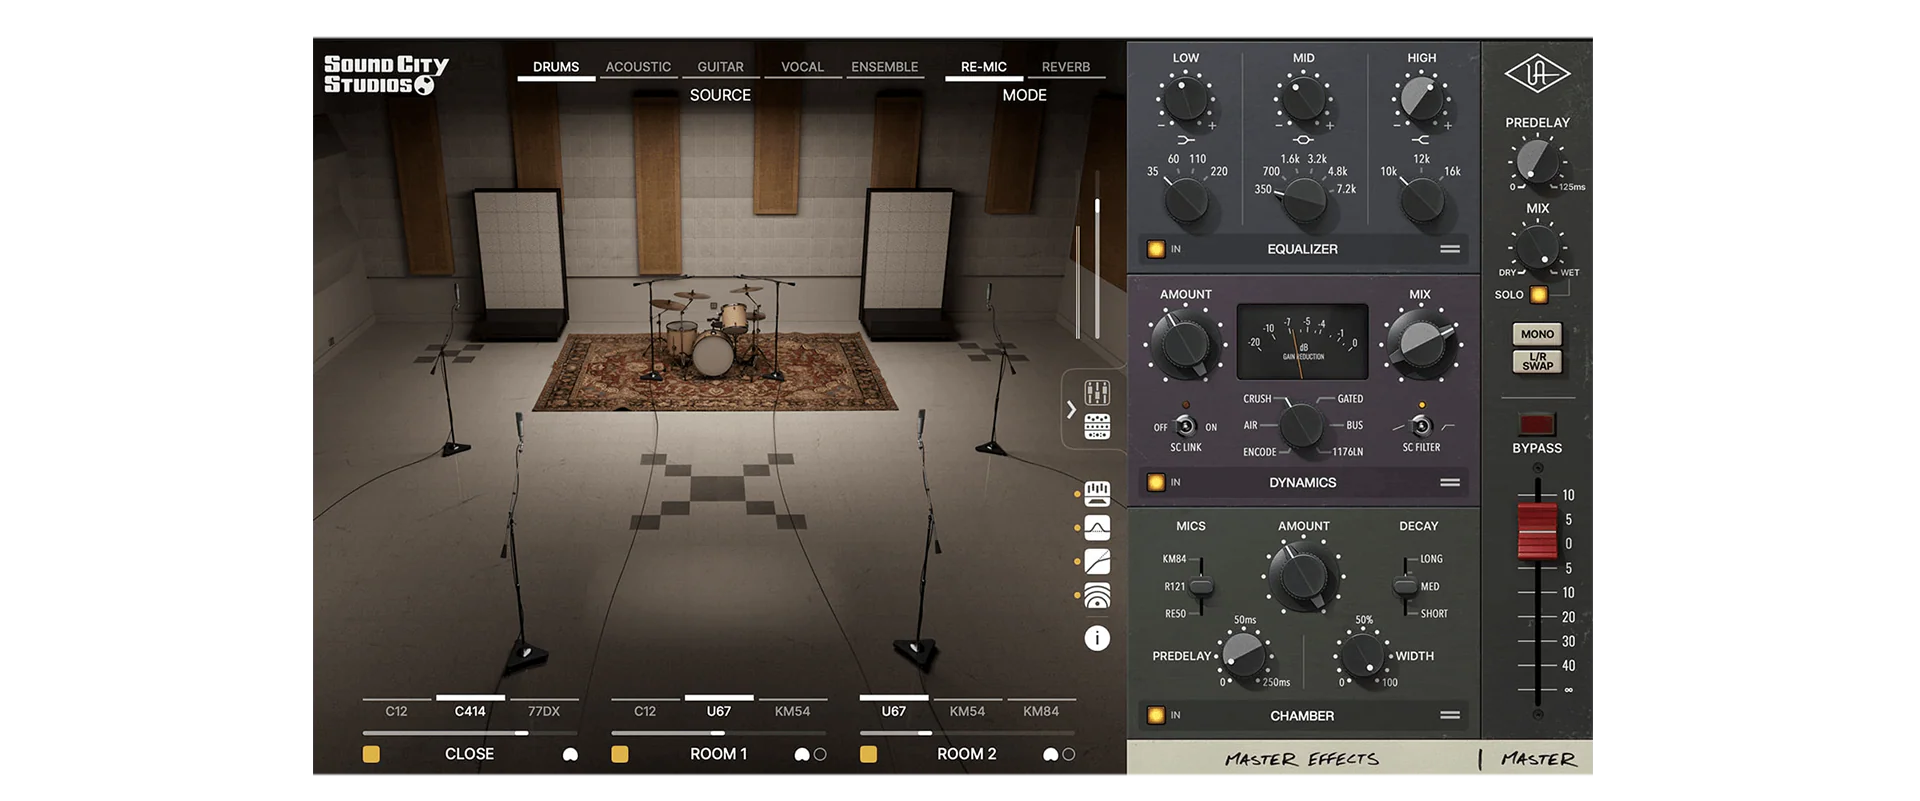Screen dimensions: 1920x801
Task: Click the L/R SWAP button
Action: 1537,361
